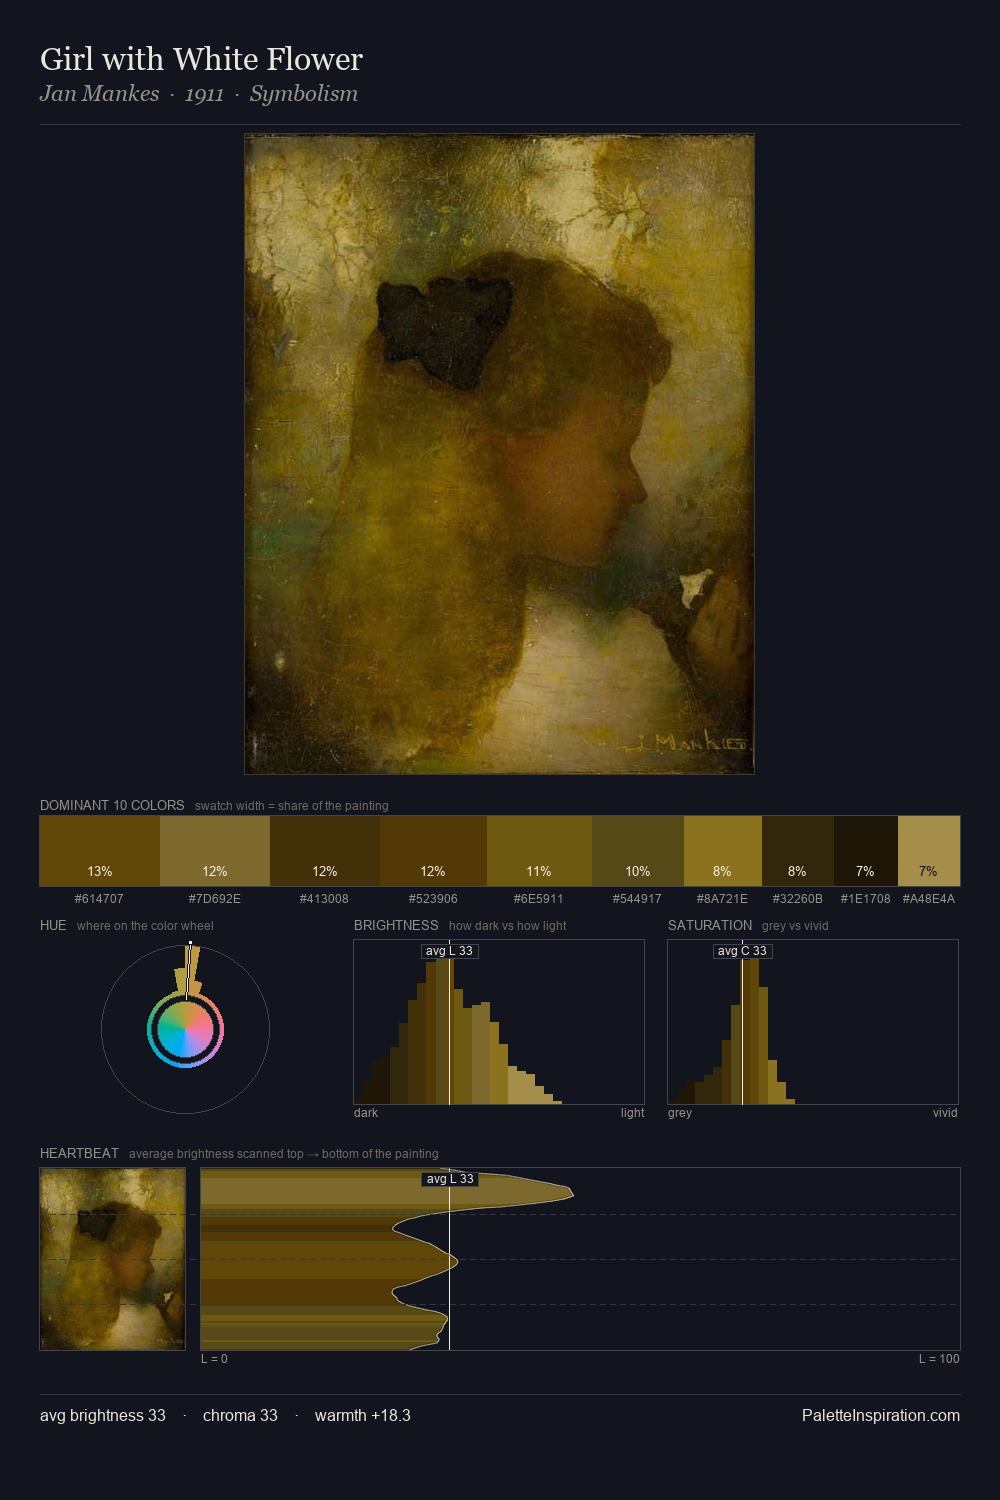Click the 'avg L 33' brightness histogram label
The height and width of the screenshot is (1500, 1000).
coord(449,951)
